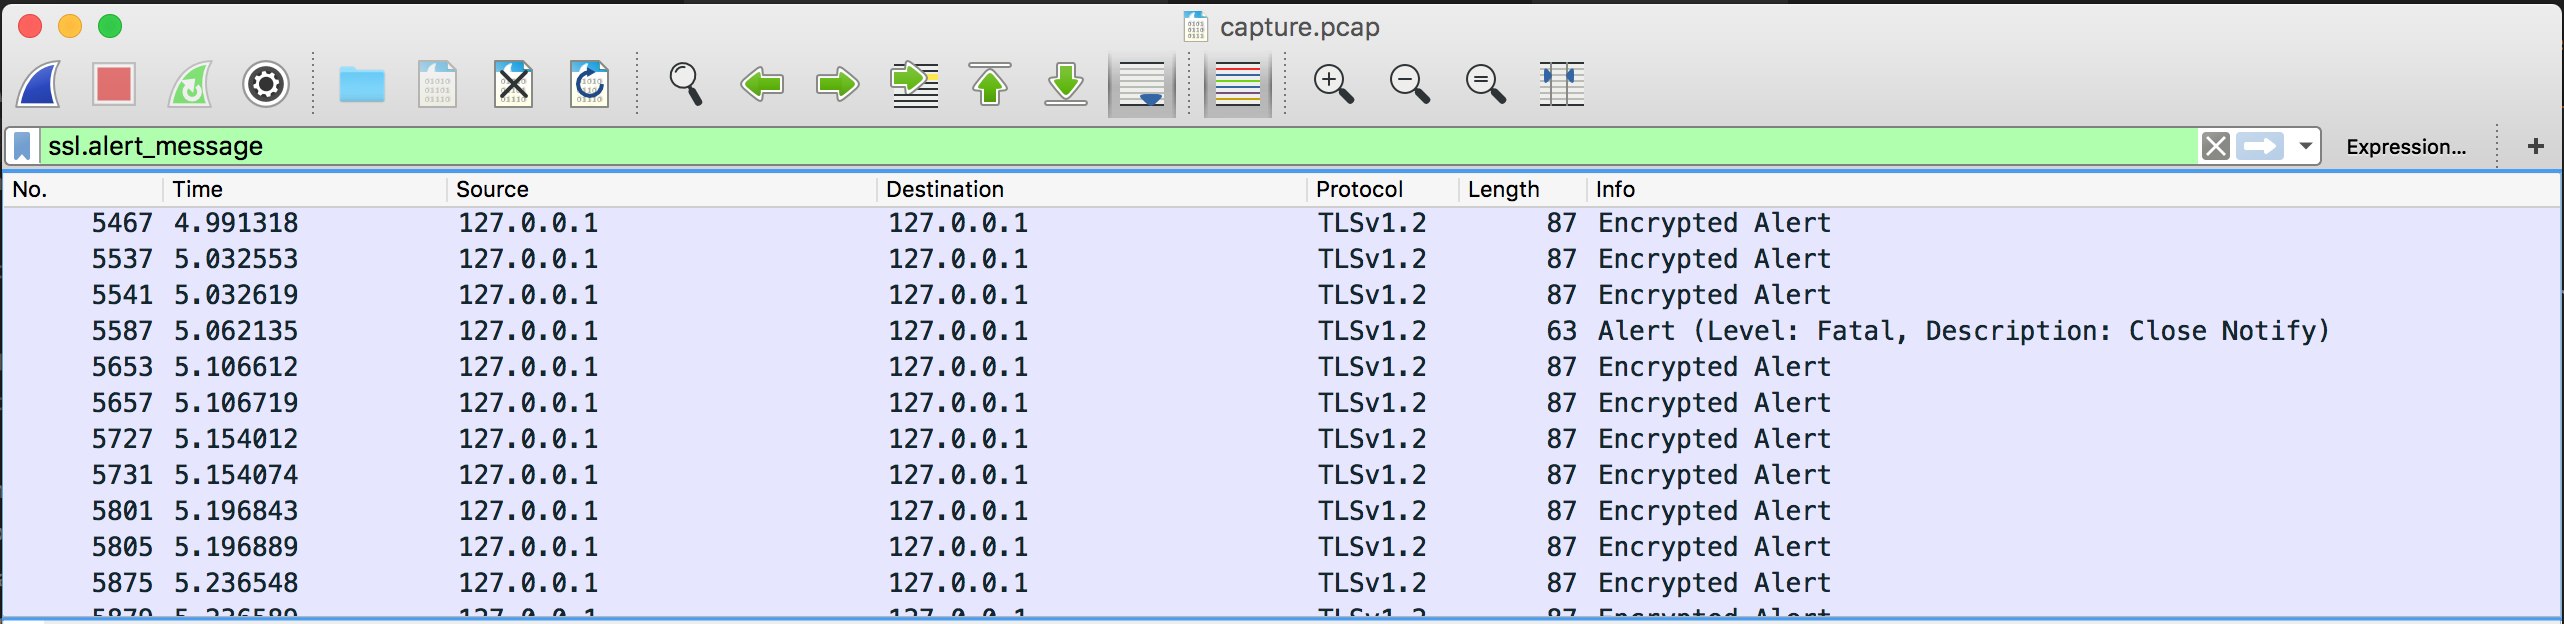Start capturing packets with shark fin icon

40,85
